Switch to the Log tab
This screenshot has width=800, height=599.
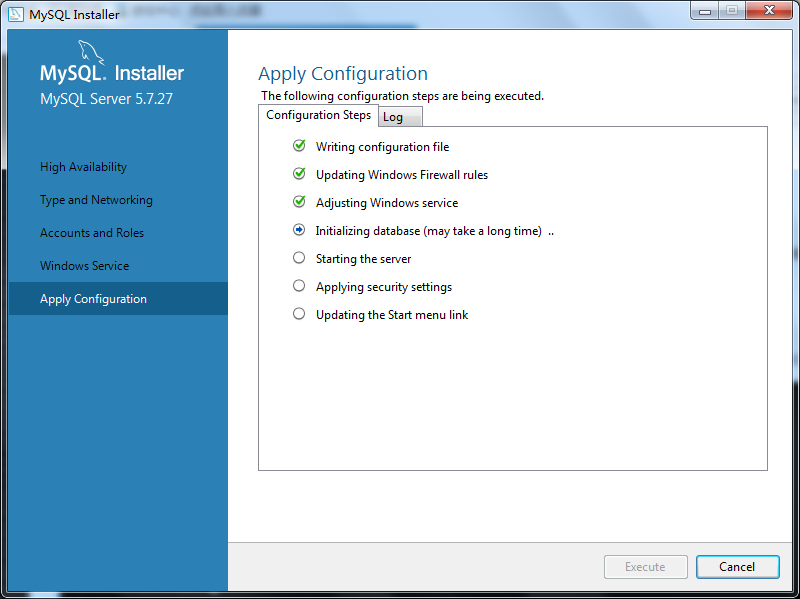(x=399, y=116)
